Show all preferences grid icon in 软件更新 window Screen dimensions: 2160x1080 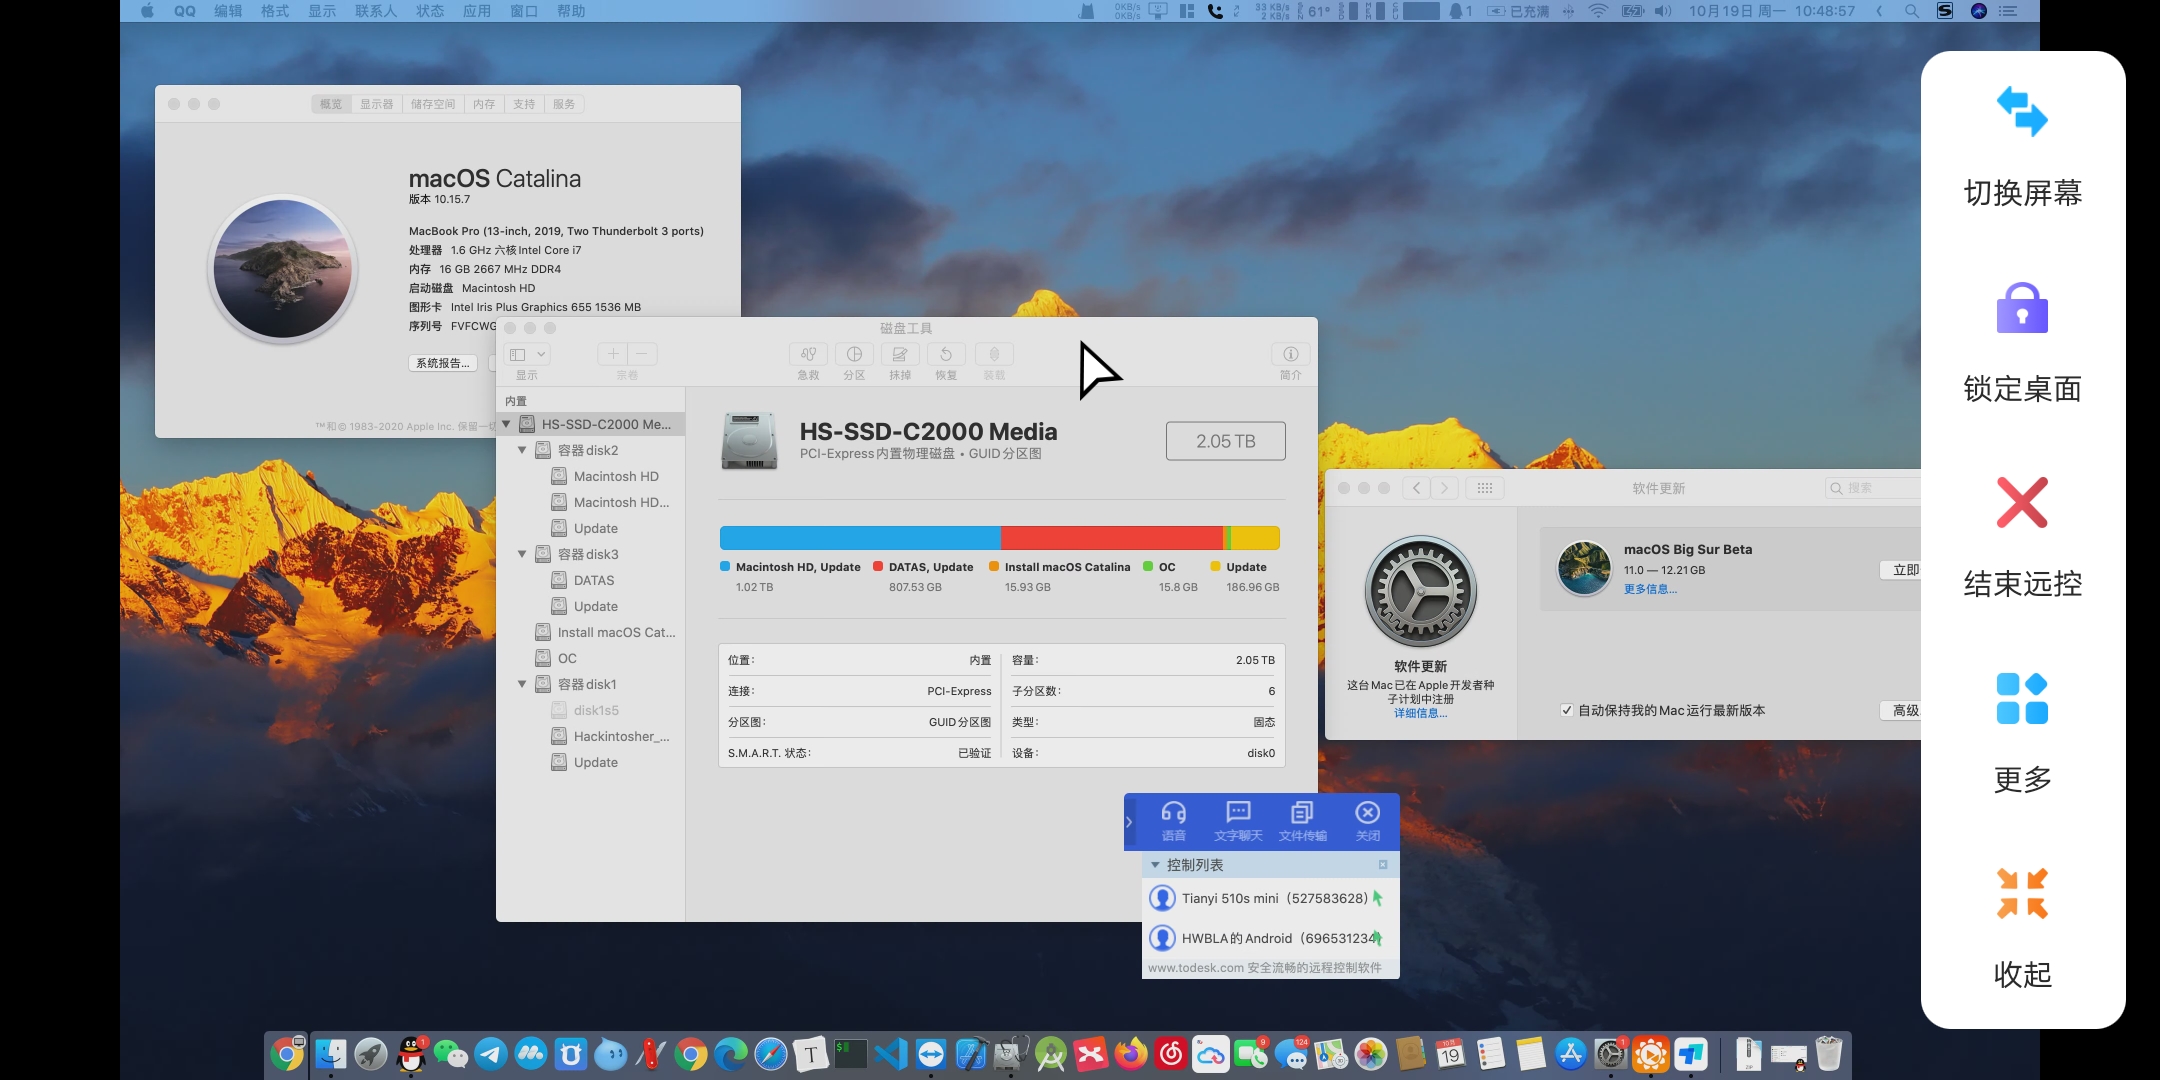[1485, 488]
